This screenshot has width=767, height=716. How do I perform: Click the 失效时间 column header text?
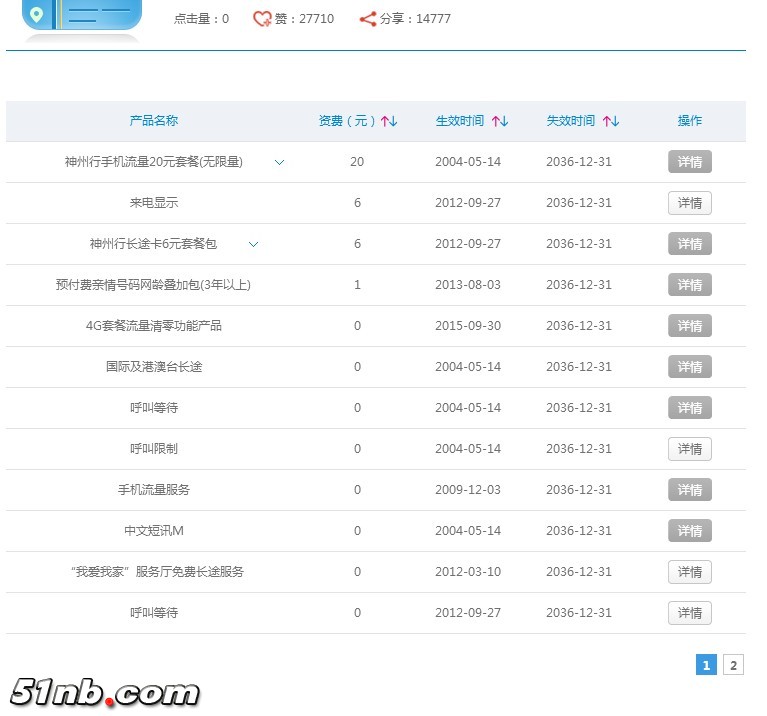pyautogui.click(x=571, y=121)
